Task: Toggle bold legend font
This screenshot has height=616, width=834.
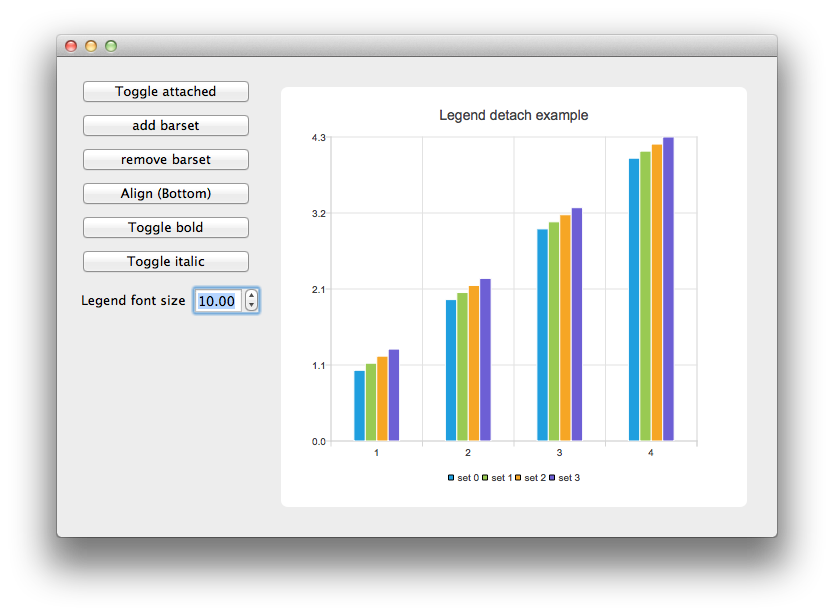Action: point(165,228)
